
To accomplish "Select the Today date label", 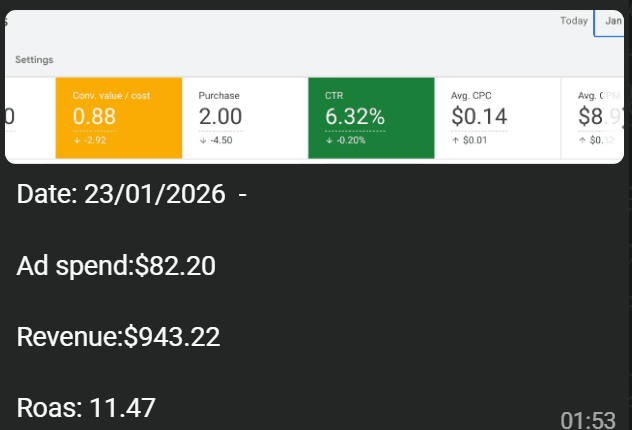I will coord(574,21).
